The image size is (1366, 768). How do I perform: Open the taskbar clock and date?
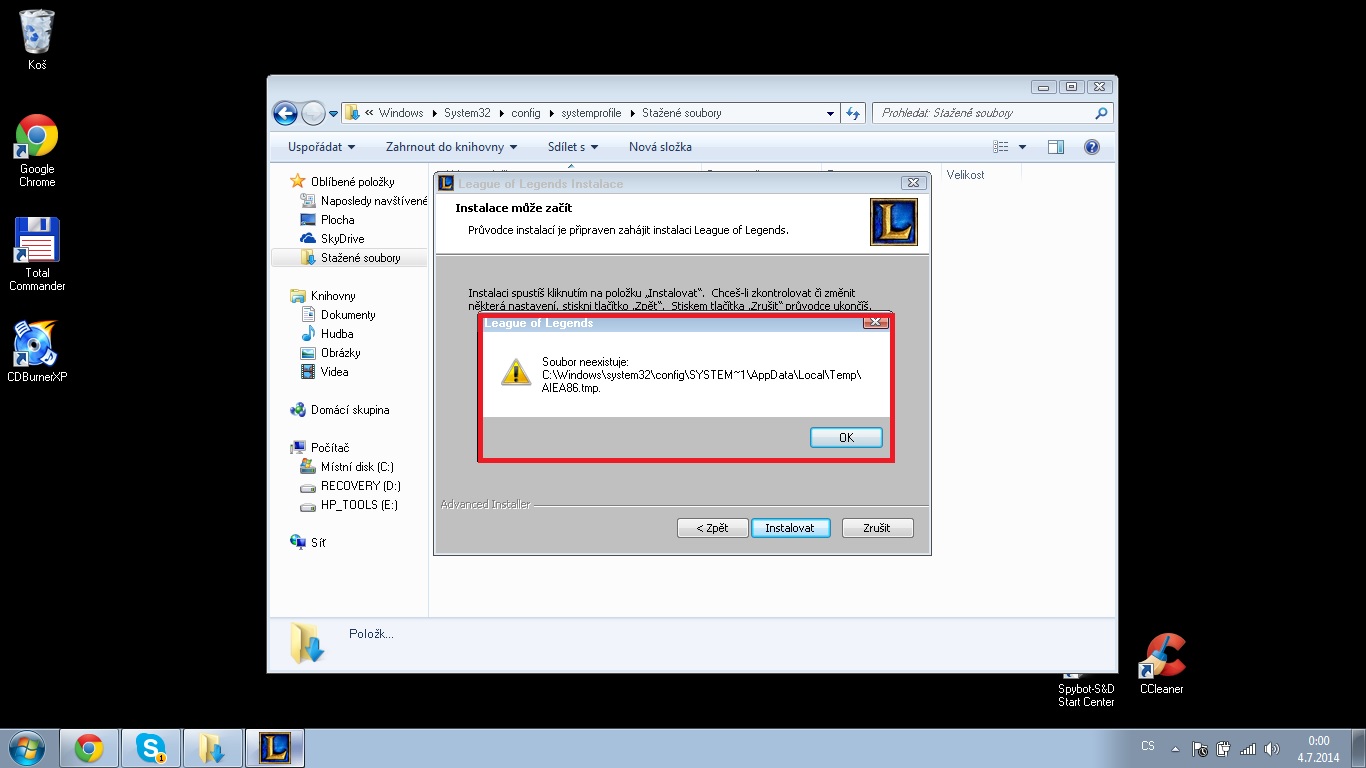pyautogui.click(x=1319, y=749)
